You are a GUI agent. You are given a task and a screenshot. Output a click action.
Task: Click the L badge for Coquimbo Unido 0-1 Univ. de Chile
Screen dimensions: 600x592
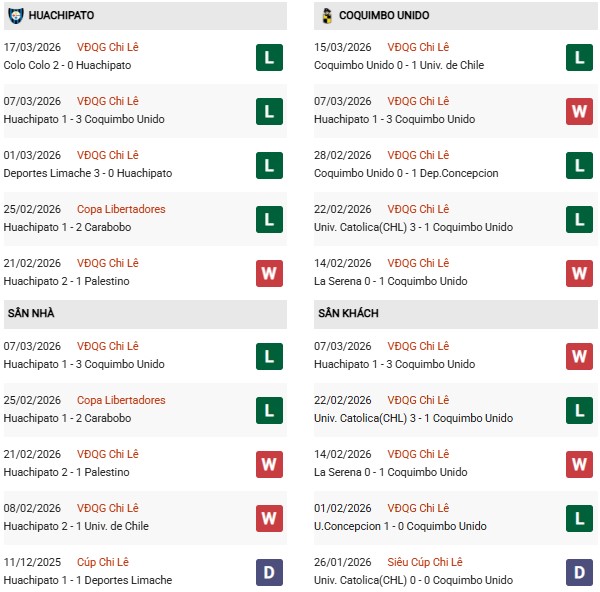click(580, 58)
